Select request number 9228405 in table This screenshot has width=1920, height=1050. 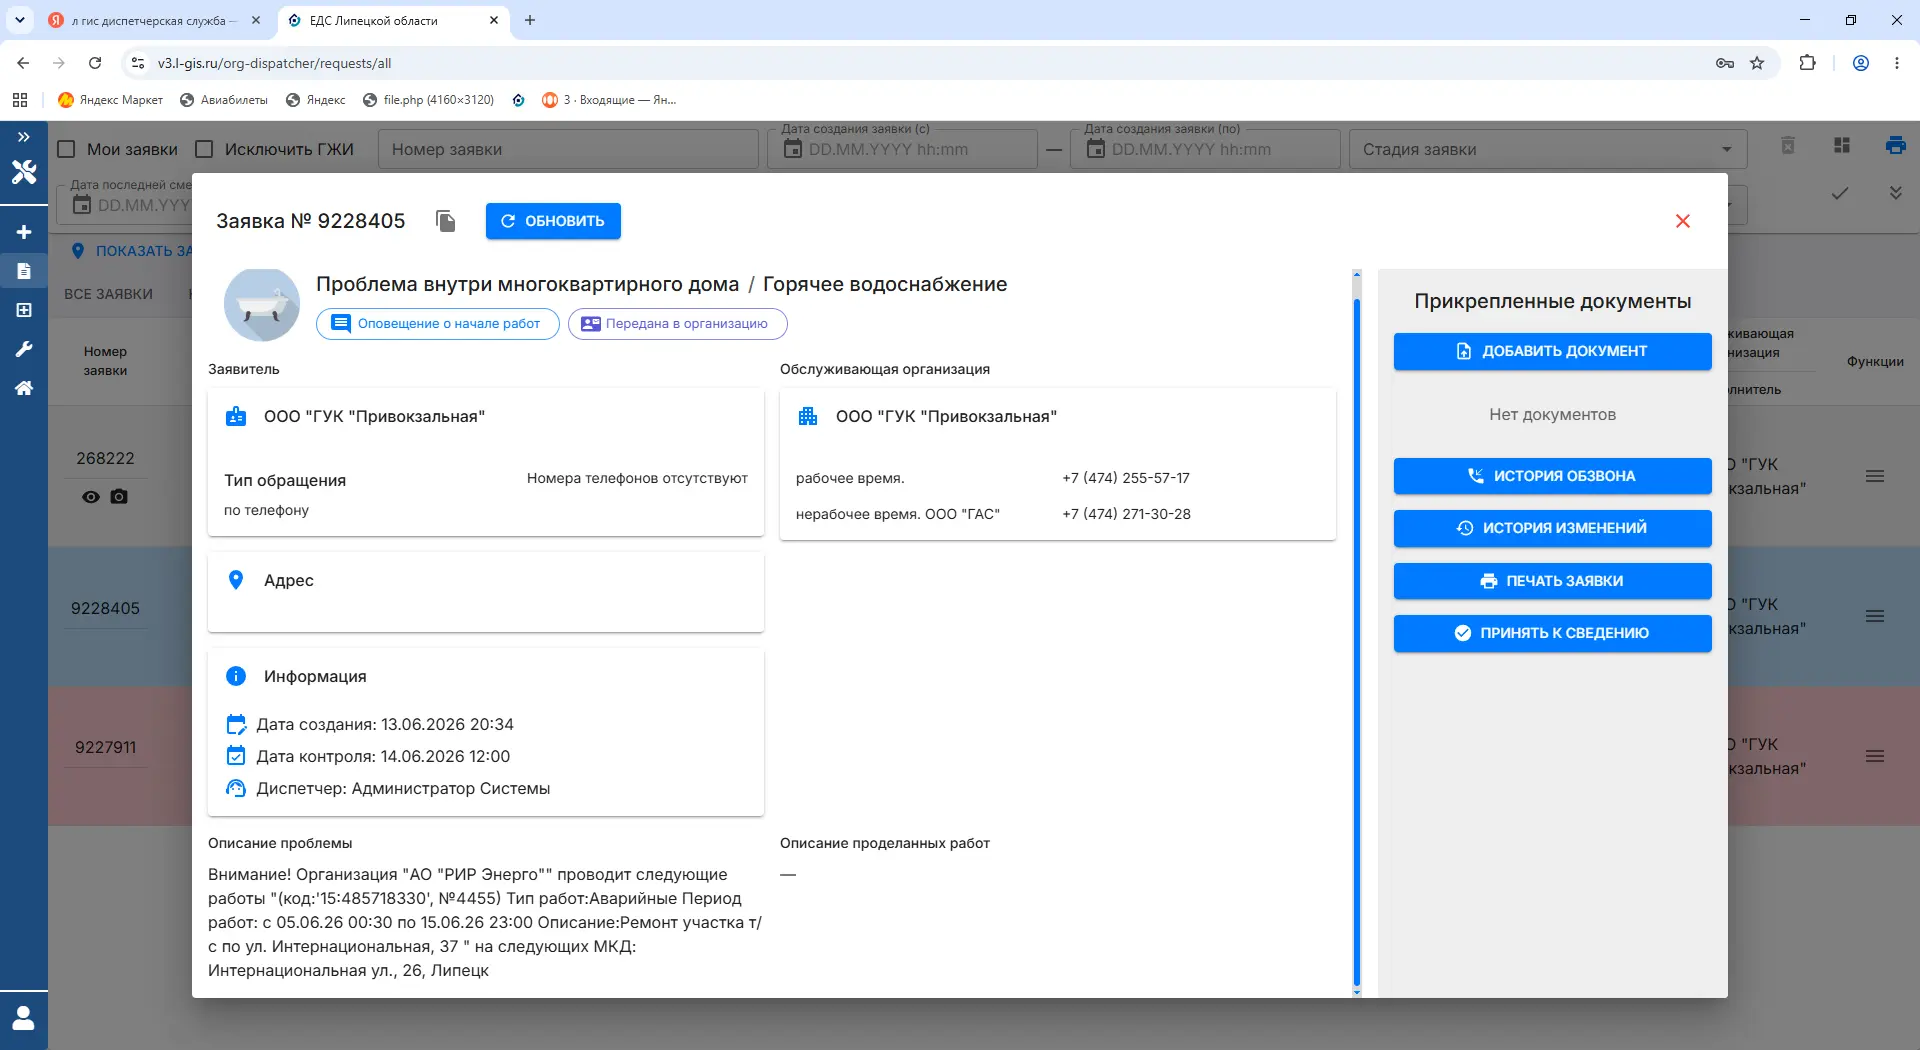click(105, 608)
